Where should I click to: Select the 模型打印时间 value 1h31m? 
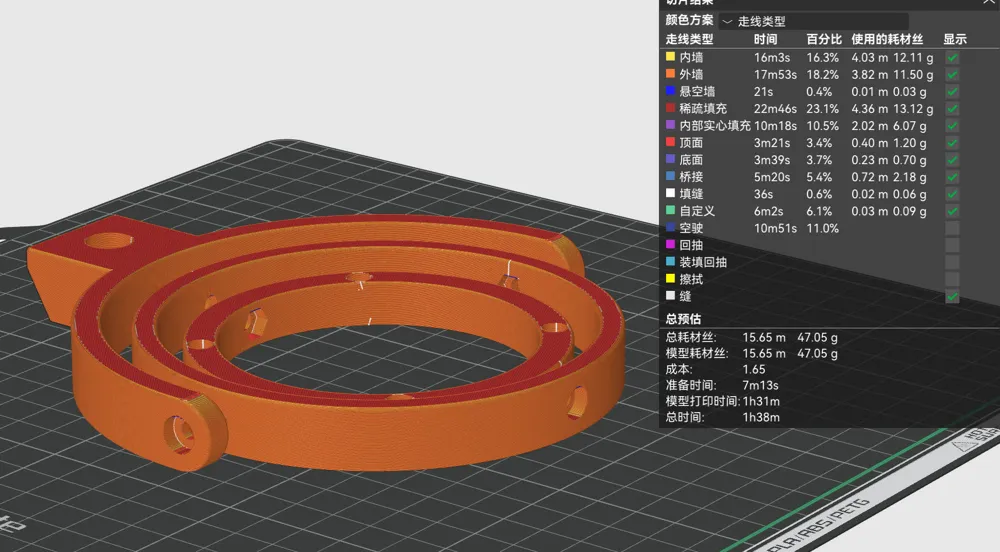coord(761,402)
